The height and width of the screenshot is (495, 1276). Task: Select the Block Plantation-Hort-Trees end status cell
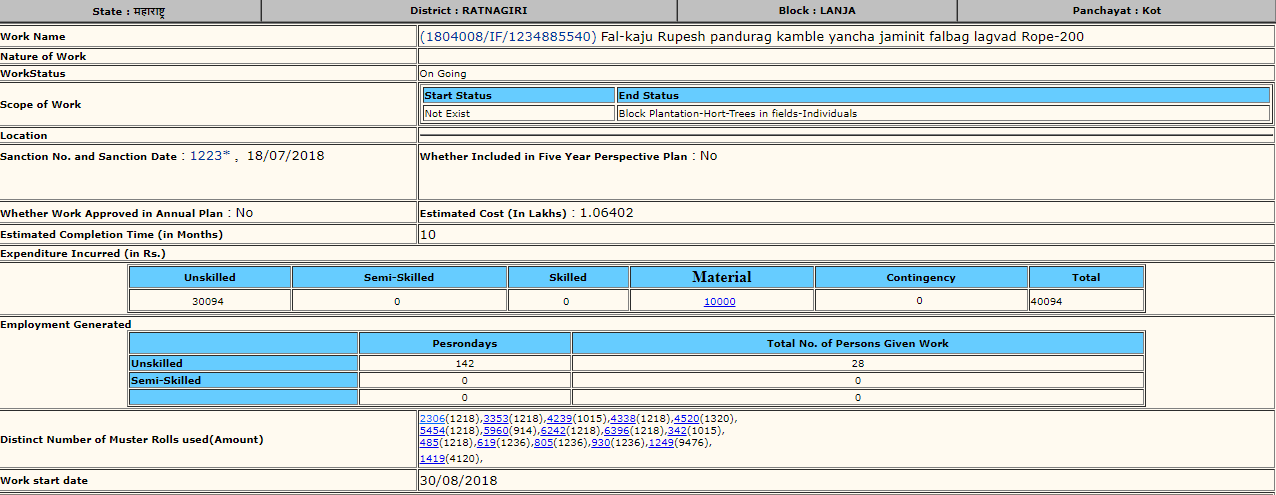[x=943, y=113]
